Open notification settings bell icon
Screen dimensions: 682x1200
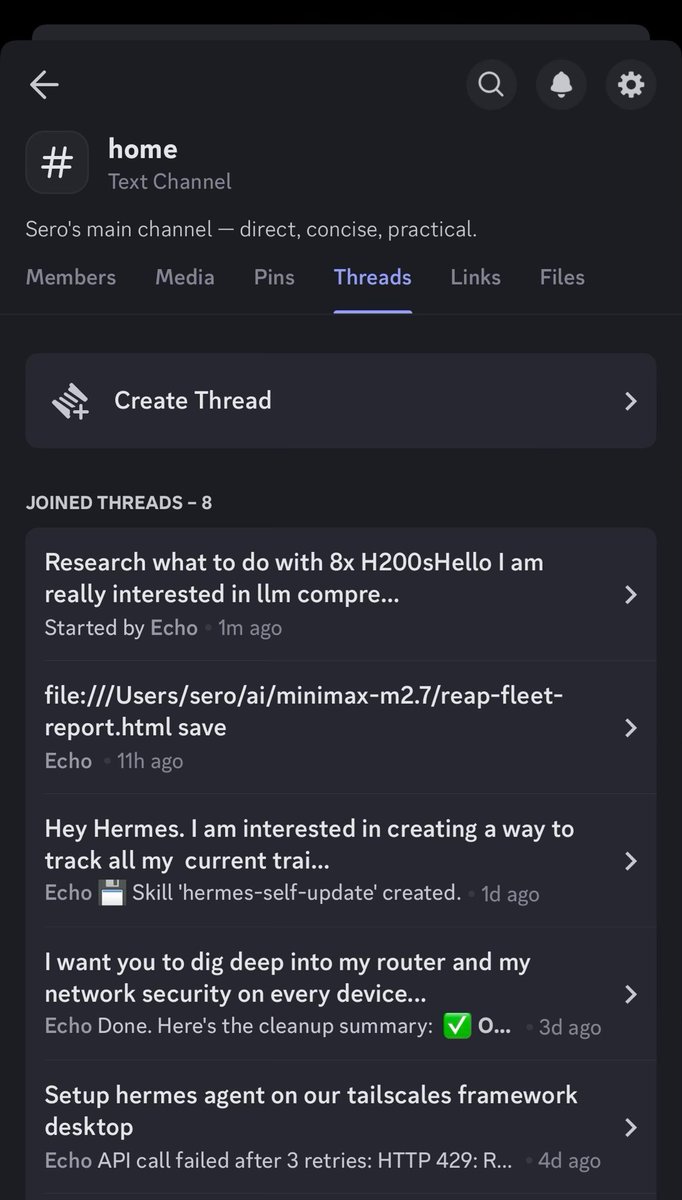(x=561, y=85)
